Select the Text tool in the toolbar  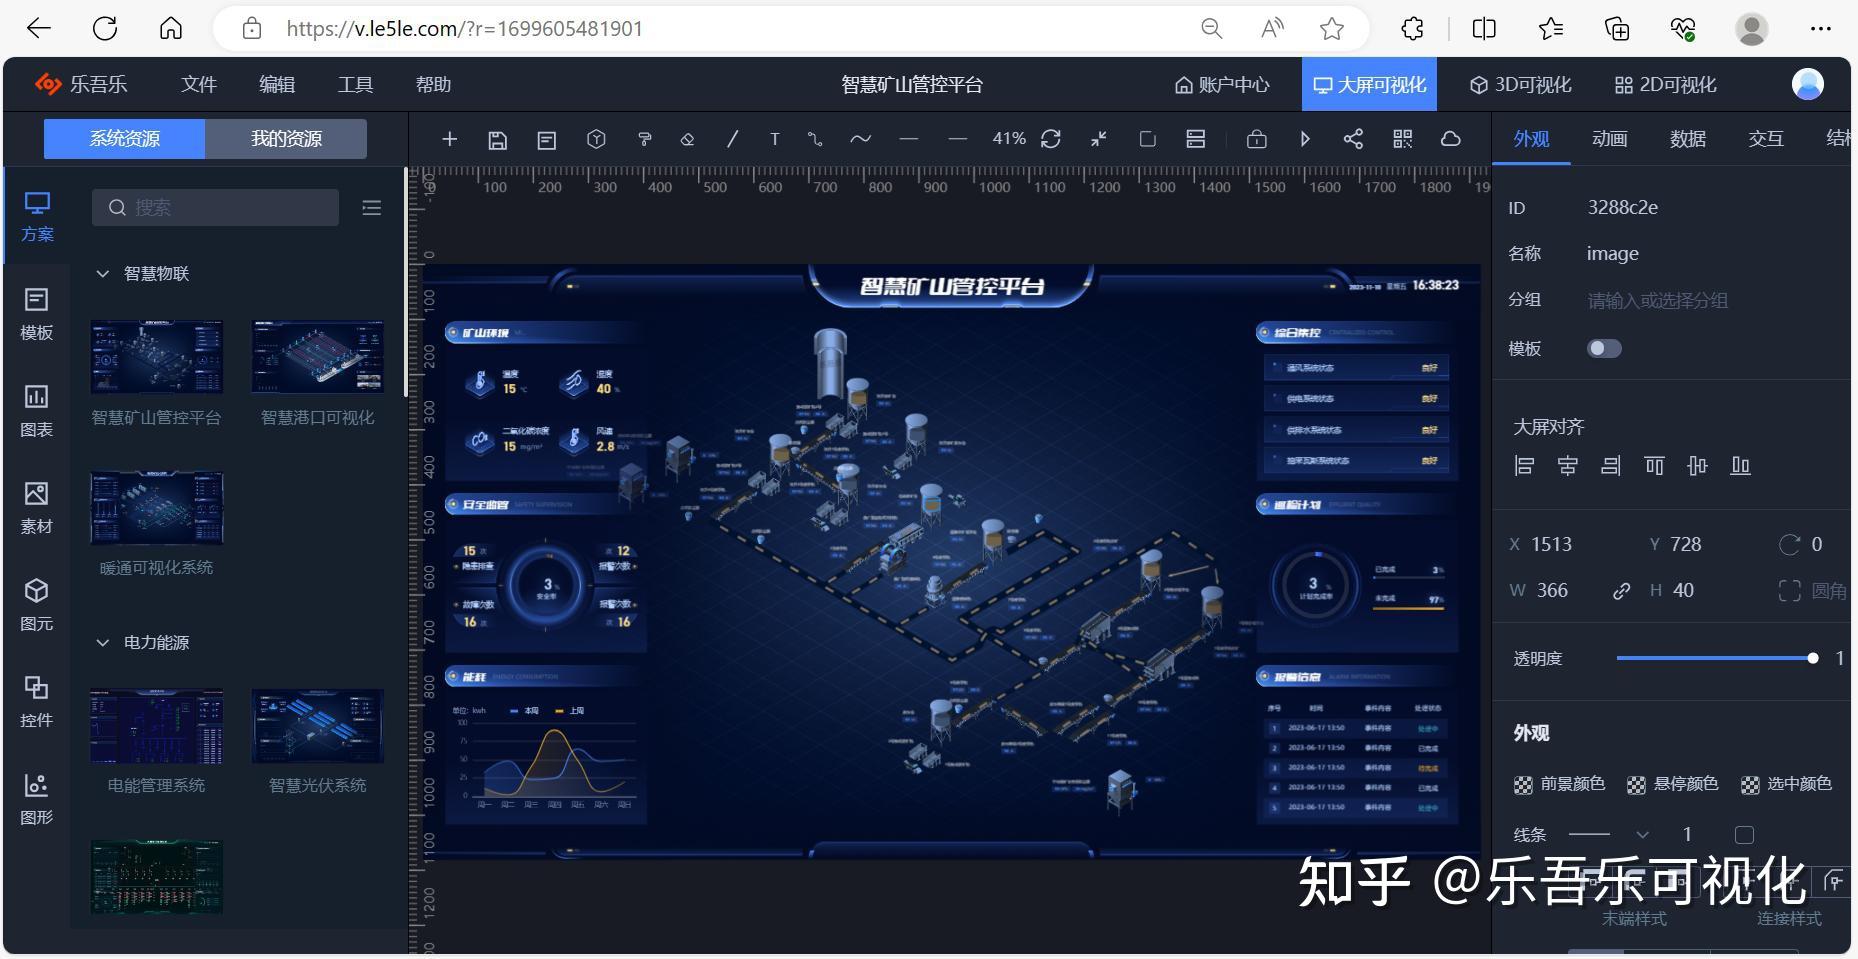774,139
